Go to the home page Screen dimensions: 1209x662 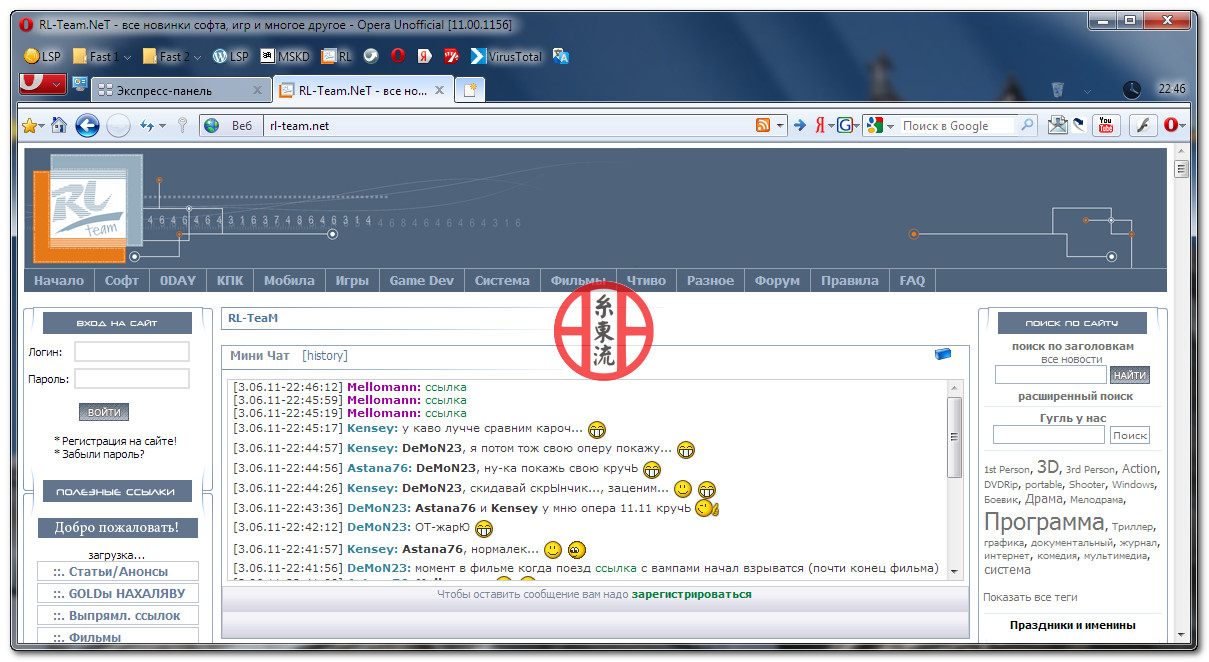click(x=59, y=125)
